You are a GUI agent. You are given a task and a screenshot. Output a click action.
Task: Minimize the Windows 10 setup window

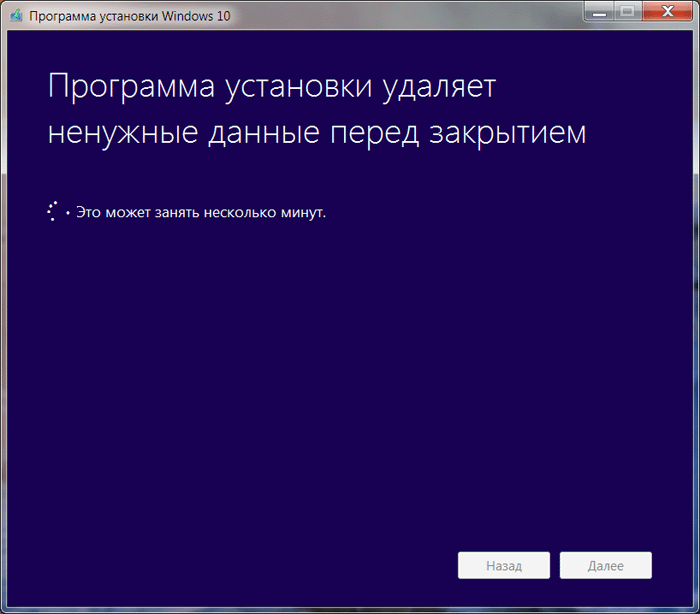[599, 11]
